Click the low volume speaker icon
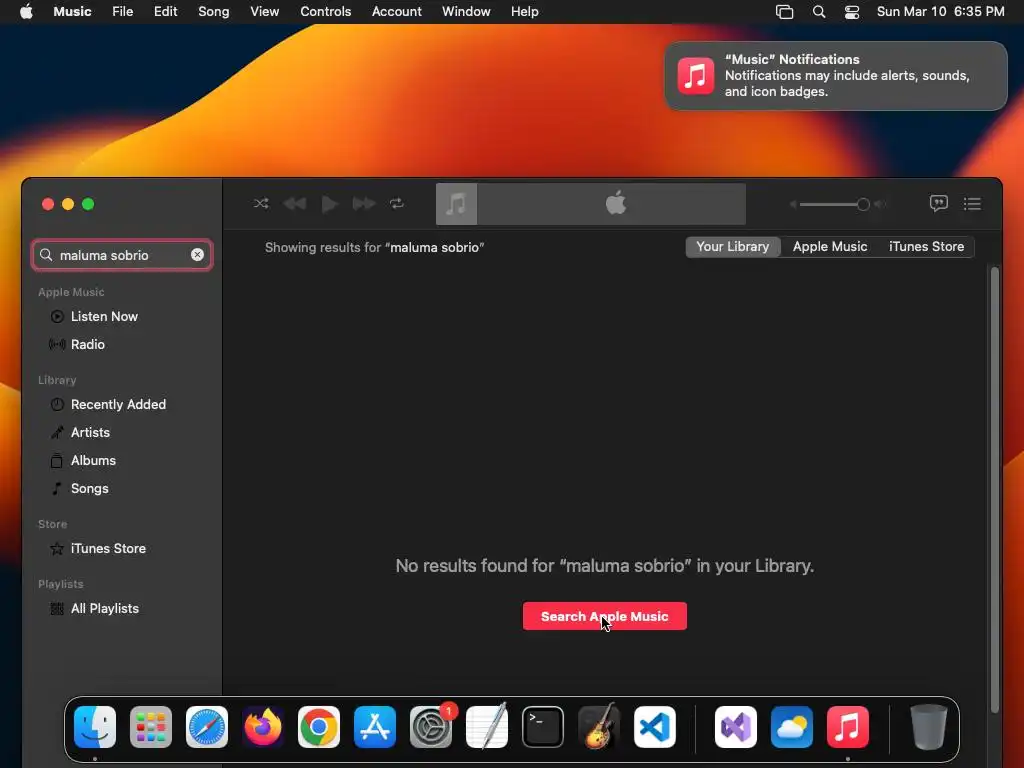Image resolution: width=1024 pixels, height=768 pixels. [x=793, y=204]
